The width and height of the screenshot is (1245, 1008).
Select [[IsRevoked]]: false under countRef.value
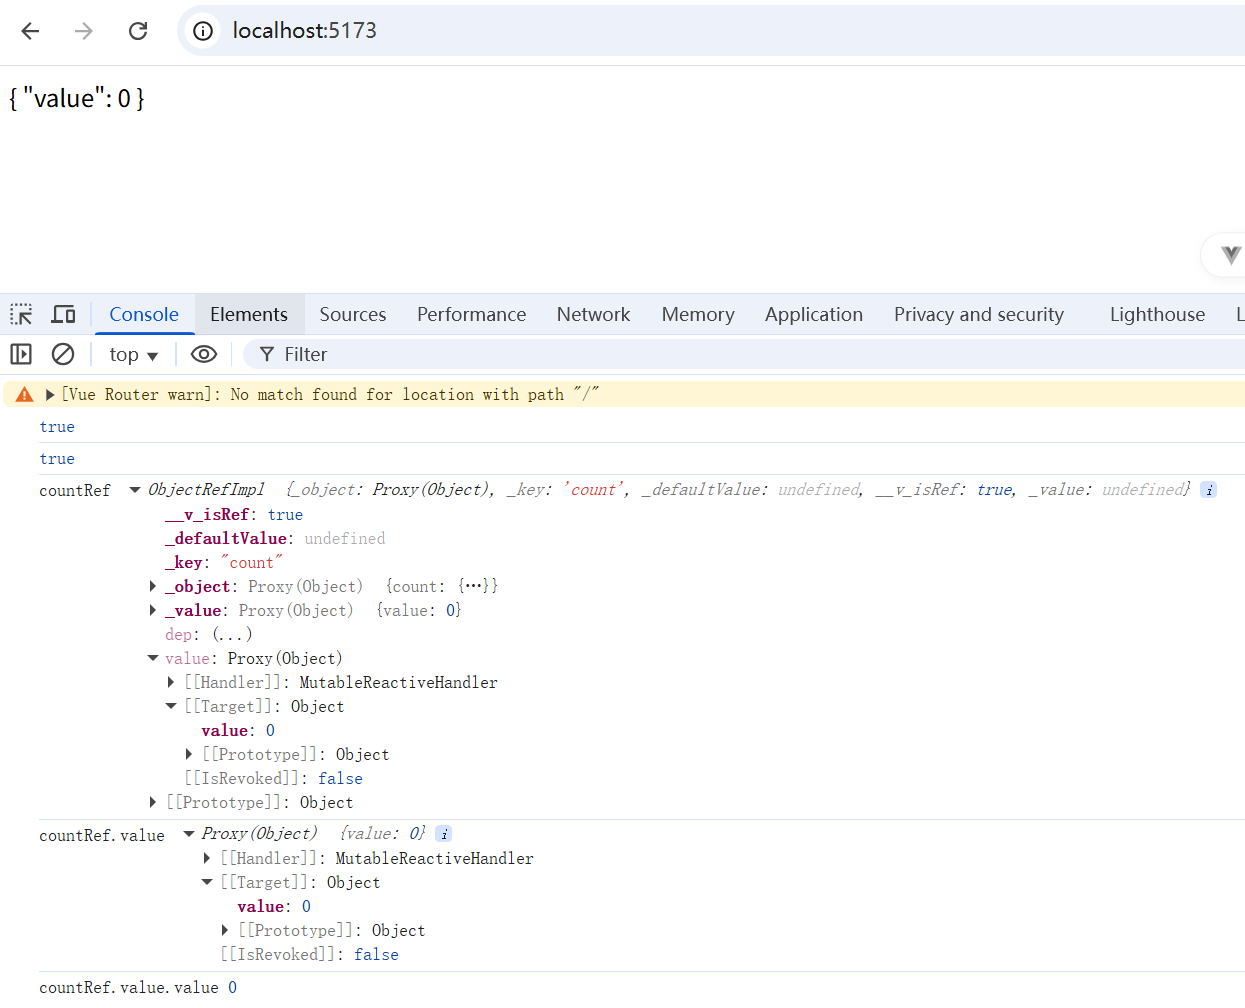pyautogui.click(x=309, y=954)
